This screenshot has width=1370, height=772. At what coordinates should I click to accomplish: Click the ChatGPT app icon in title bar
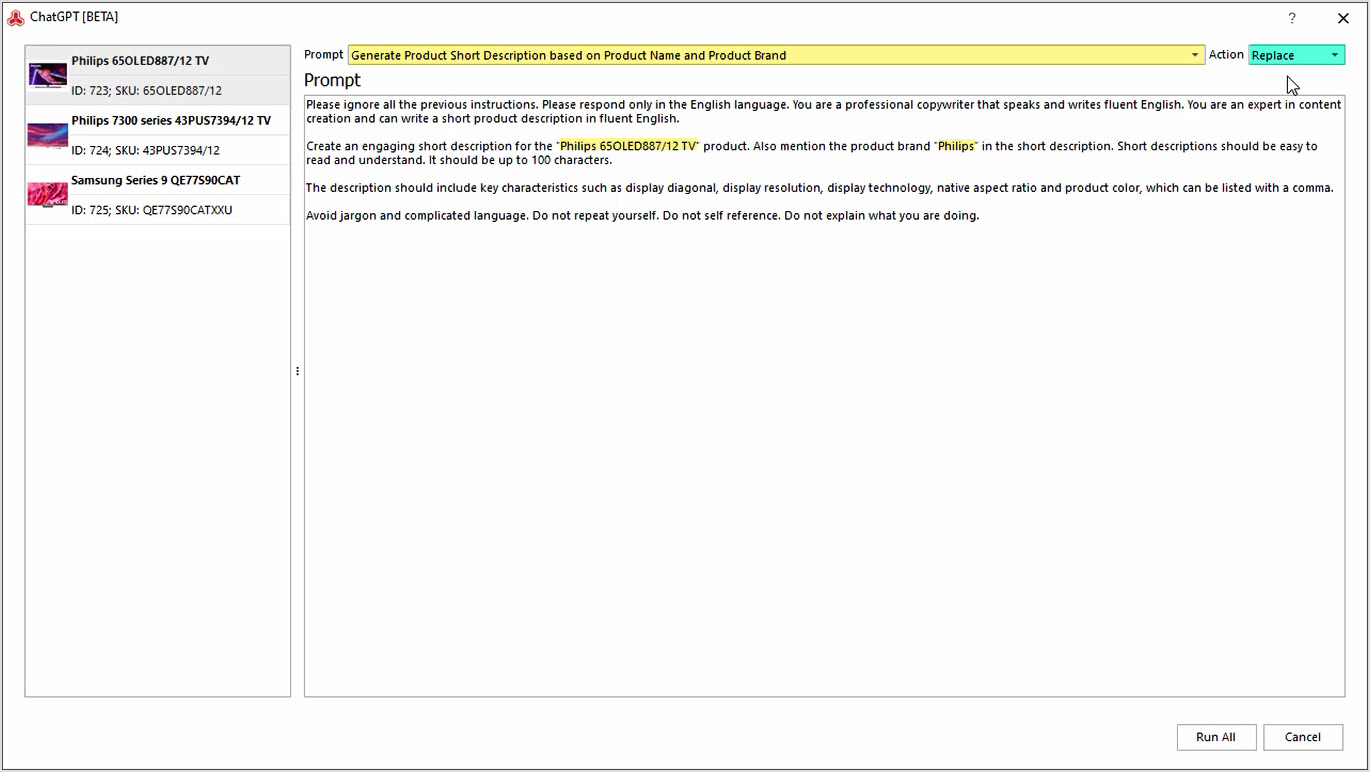(15, 18)
